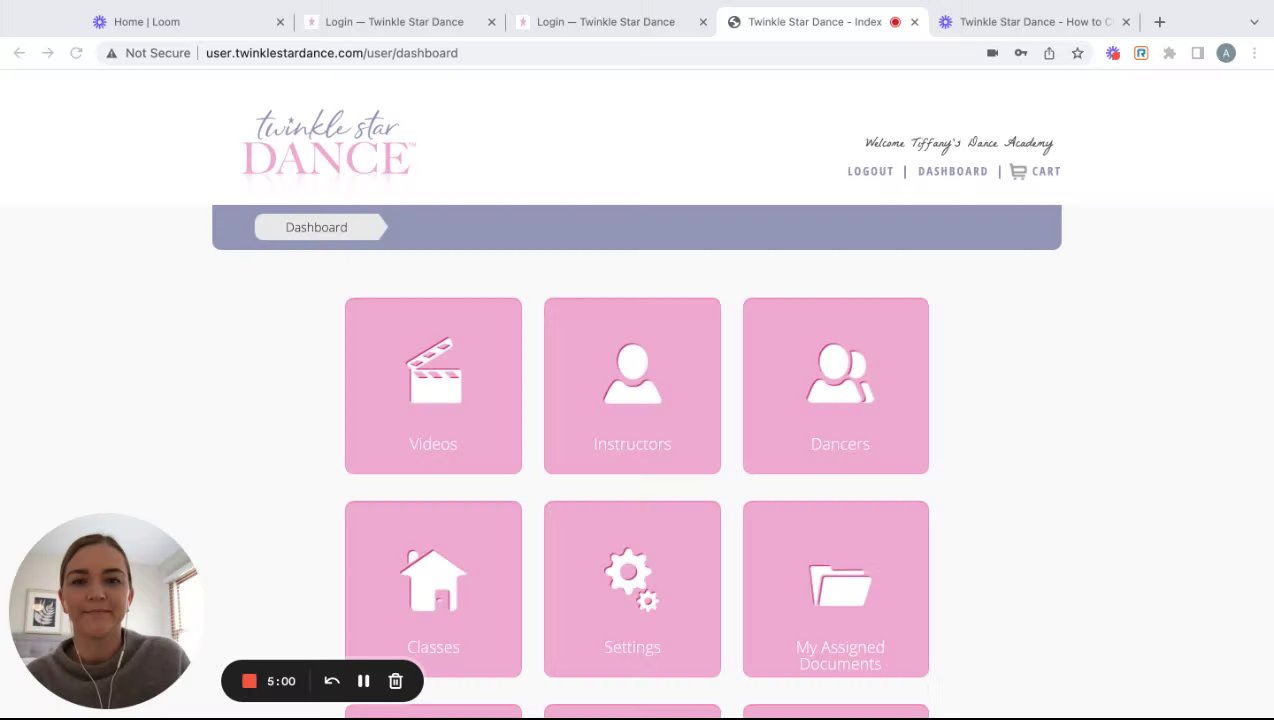Restart recording using the undo arrow
Image resolution: width=1274 pixels, height=720 pixels.
tap(332, 681)
